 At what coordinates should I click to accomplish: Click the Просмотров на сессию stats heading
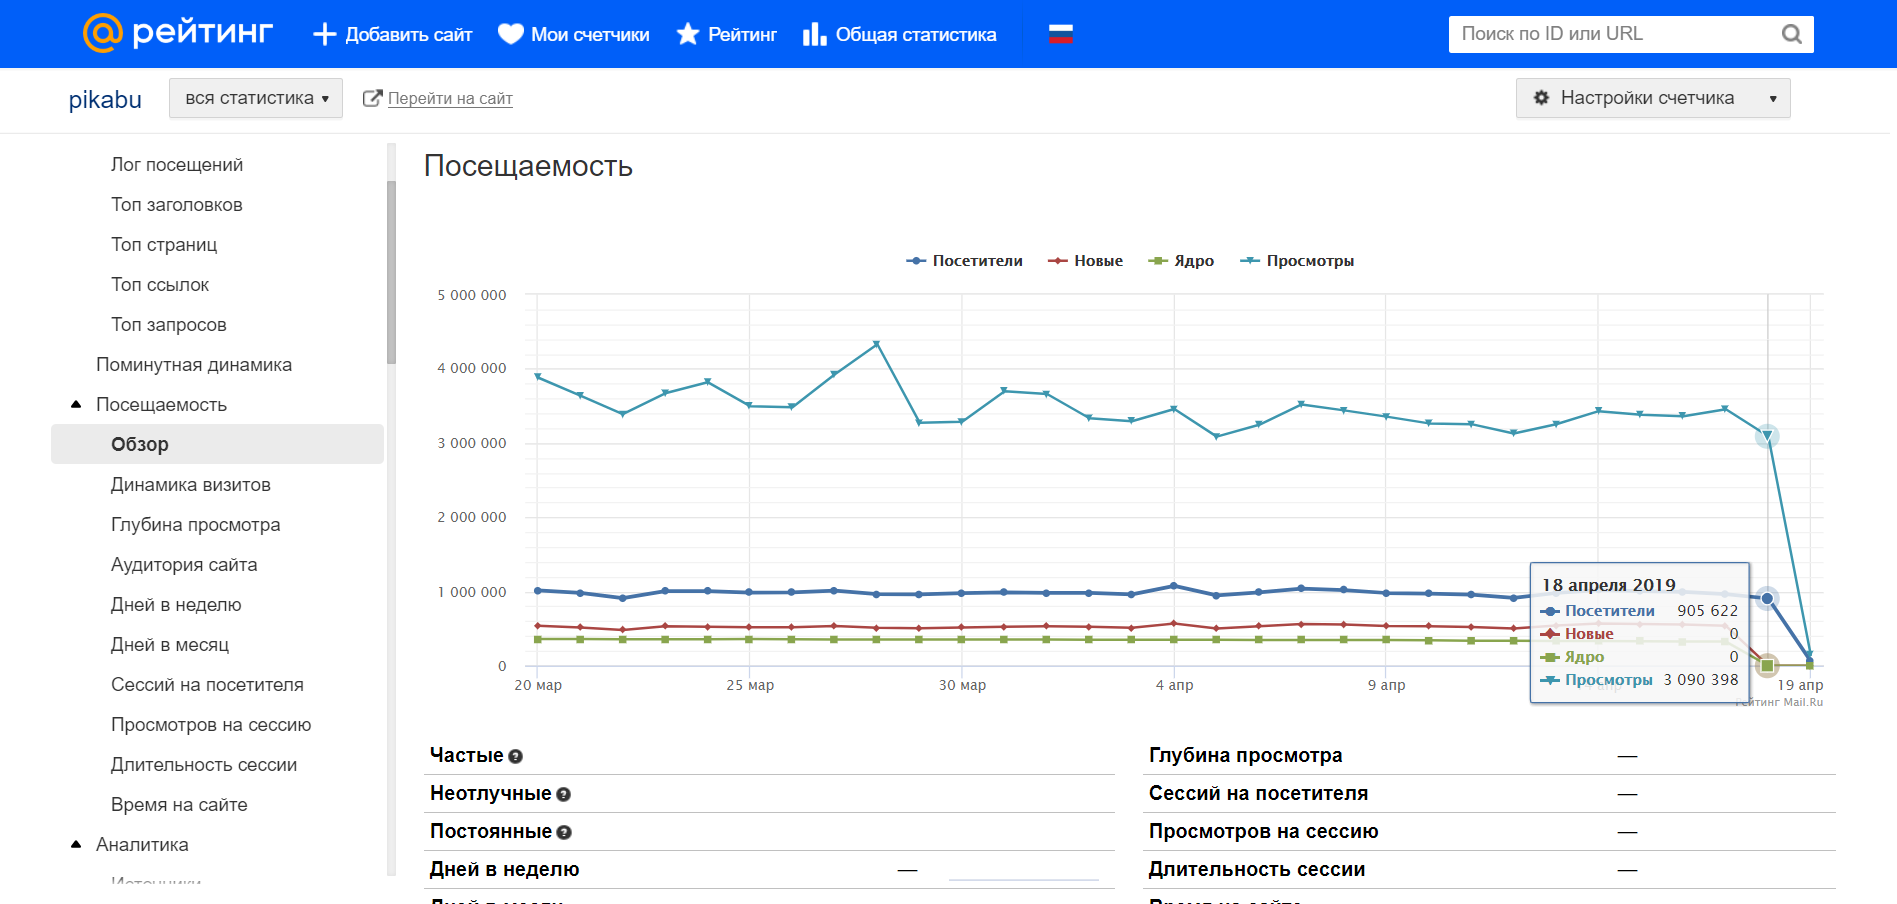coord(1263,831)
